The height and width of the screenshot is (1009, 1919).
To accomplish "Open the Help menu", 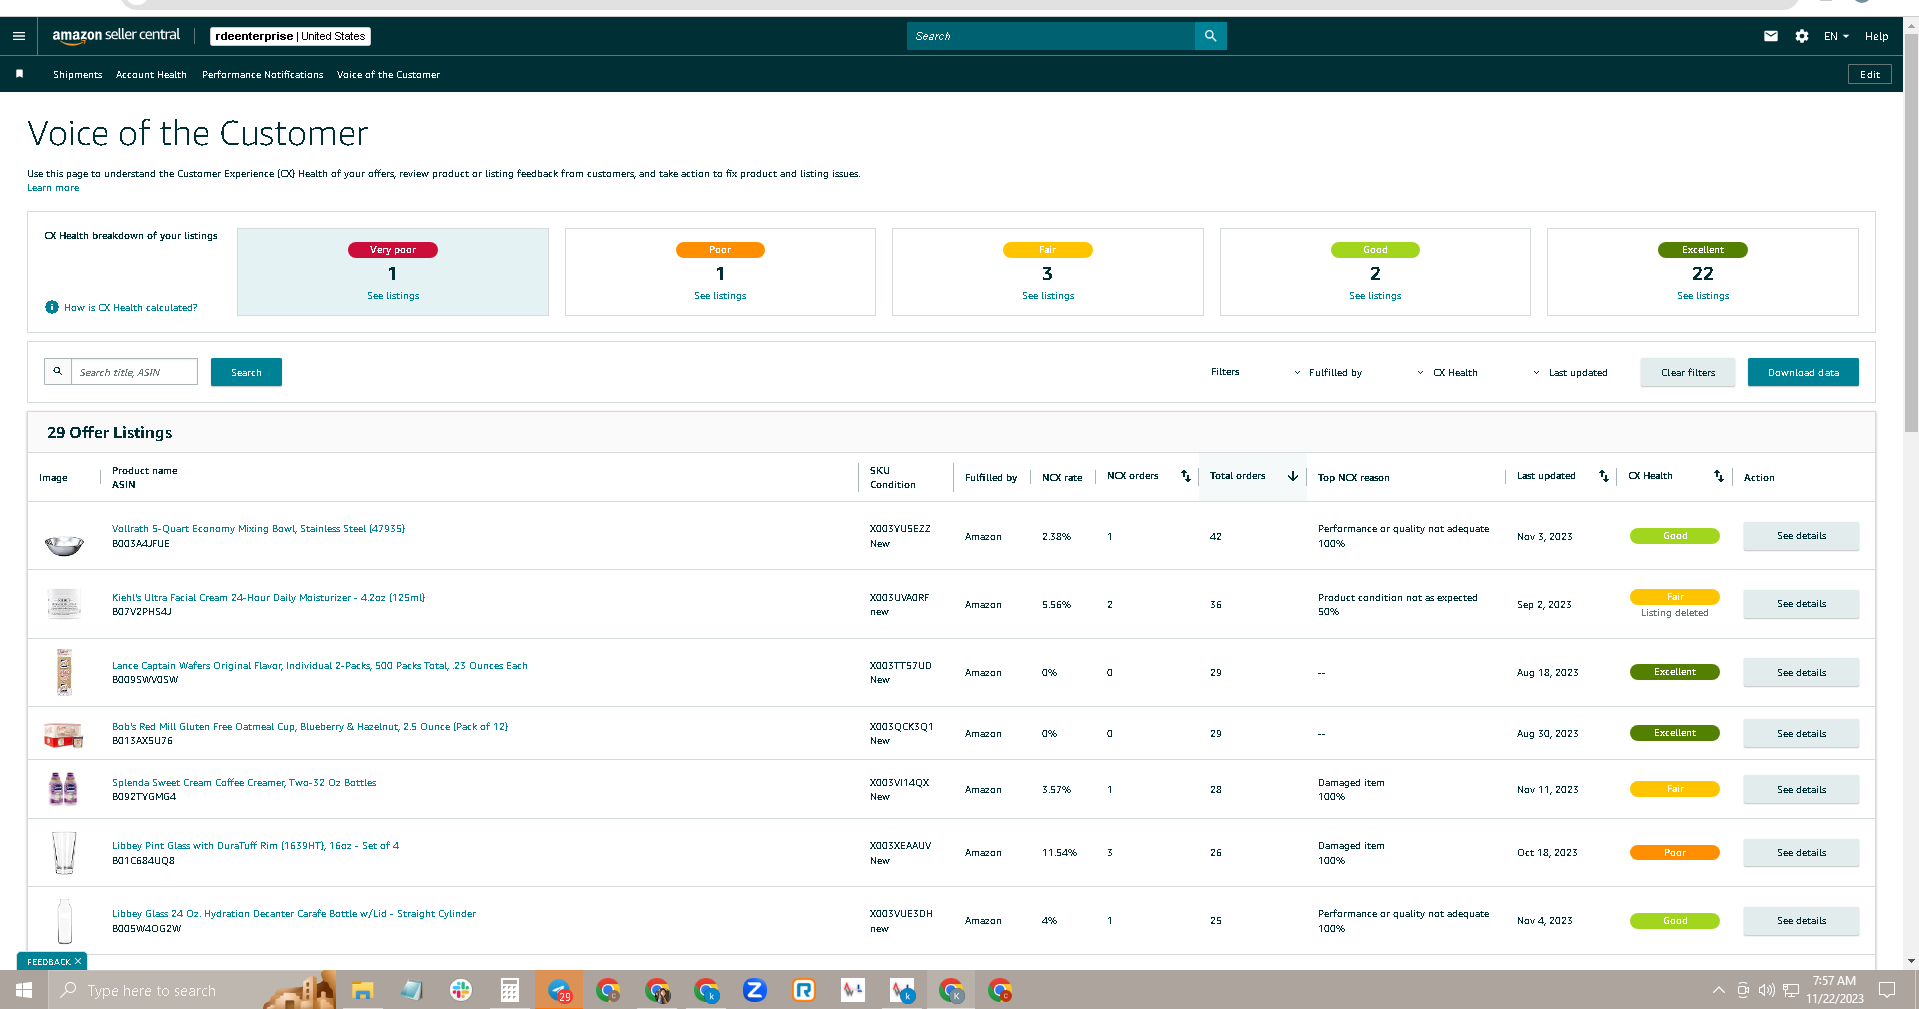I will [1876, 36].
